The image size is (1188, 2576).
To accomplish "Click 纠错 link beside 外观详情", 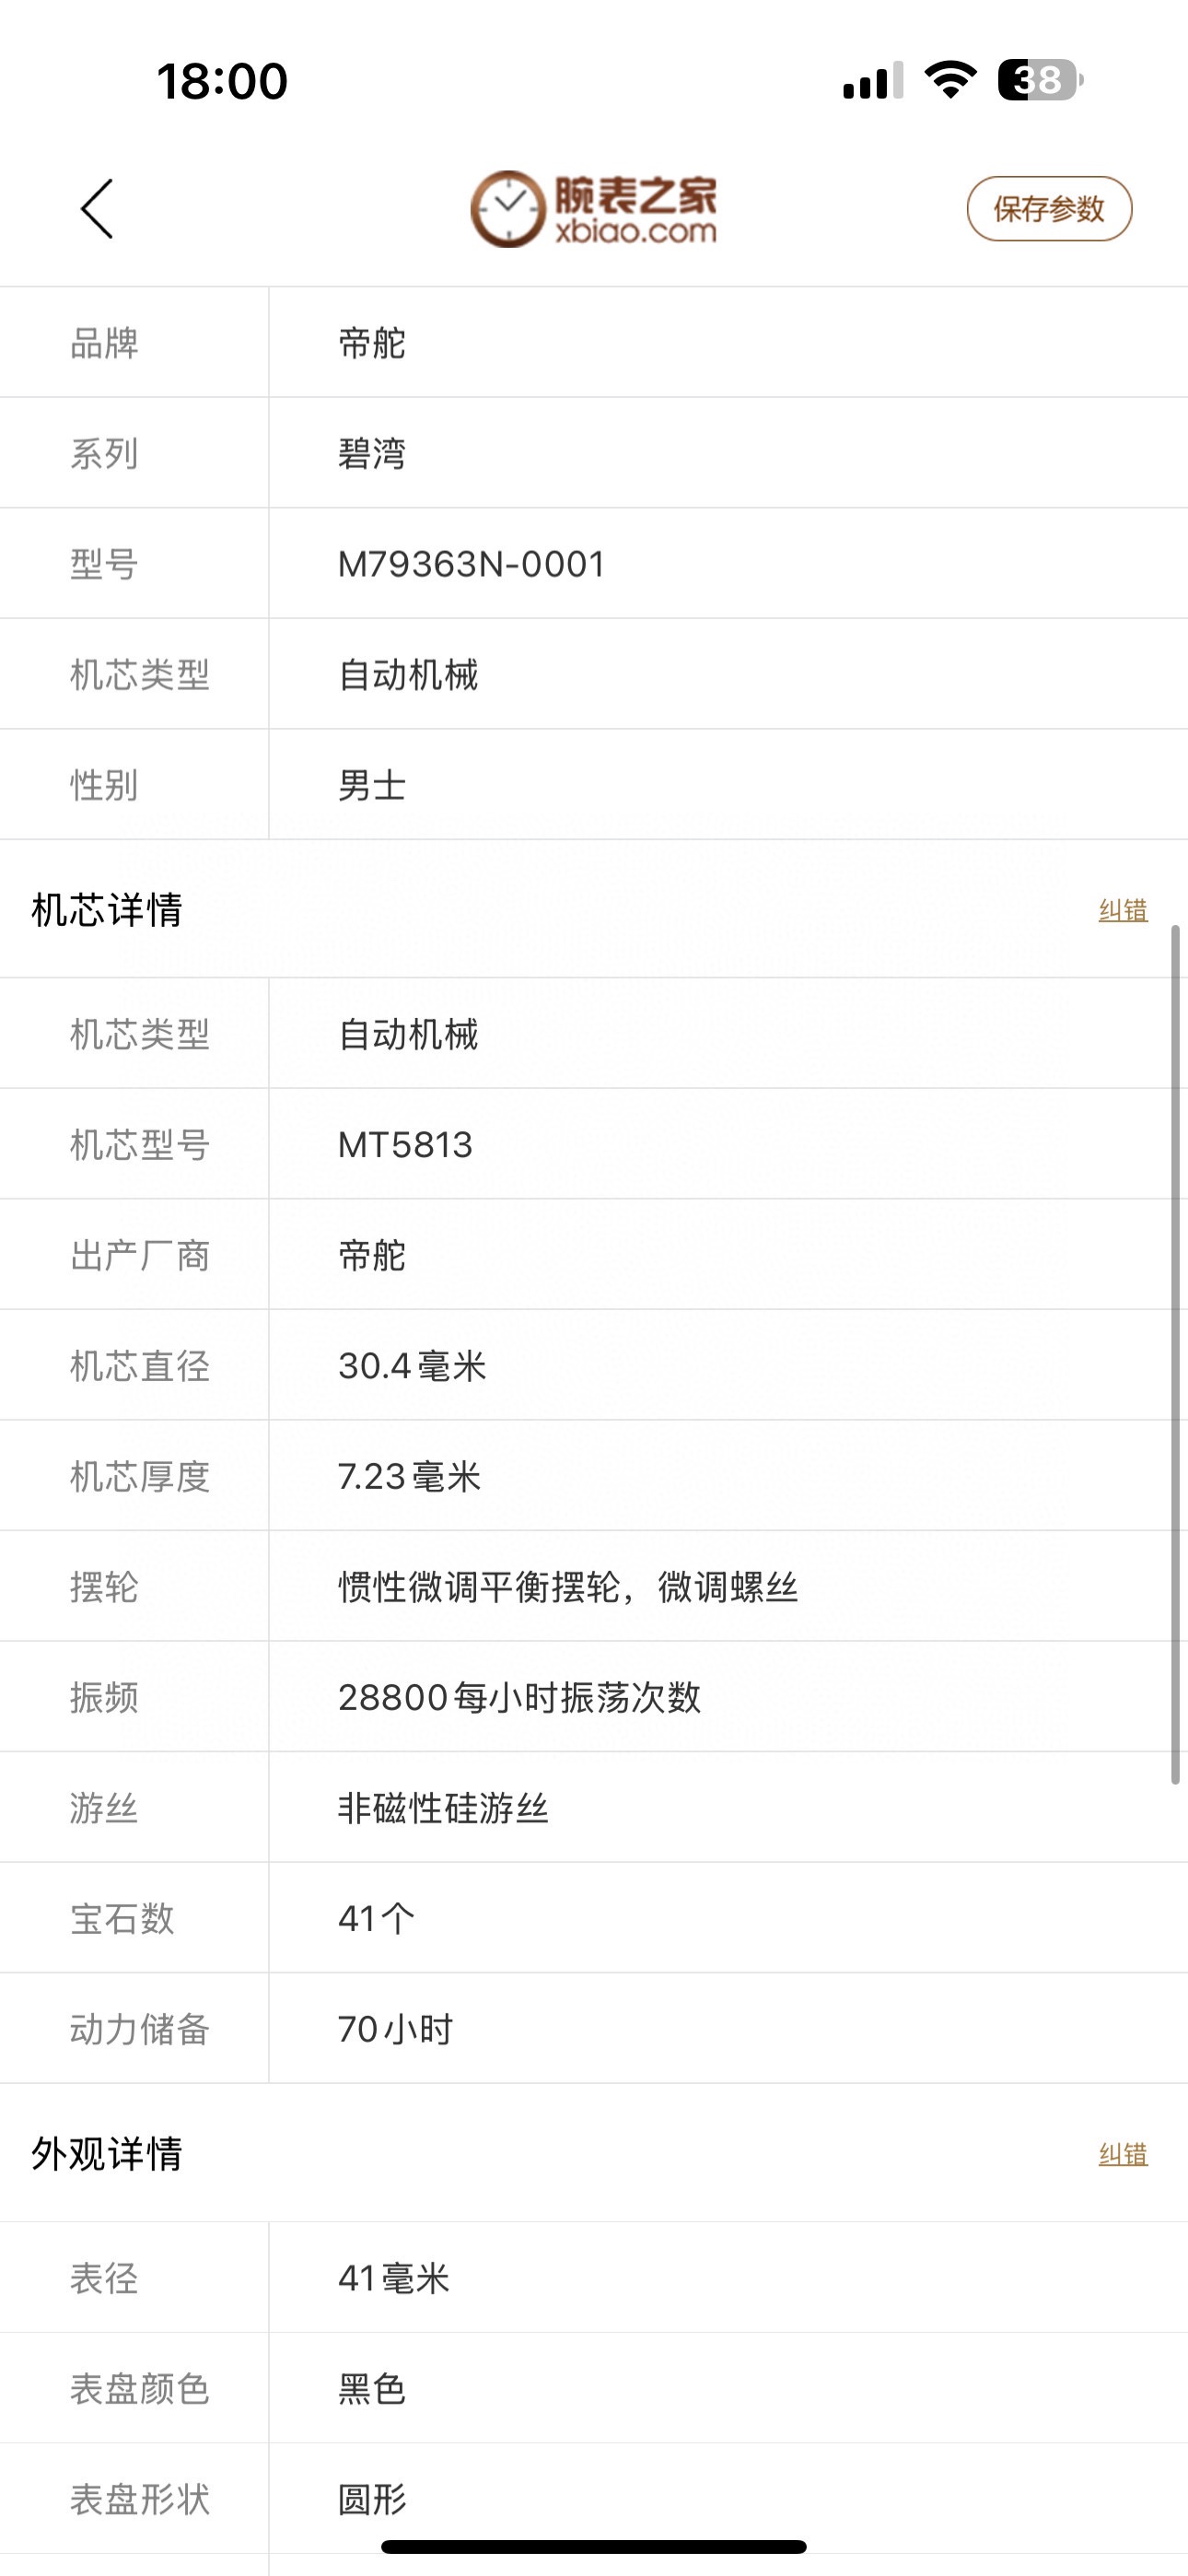I will point(1122,2154).
